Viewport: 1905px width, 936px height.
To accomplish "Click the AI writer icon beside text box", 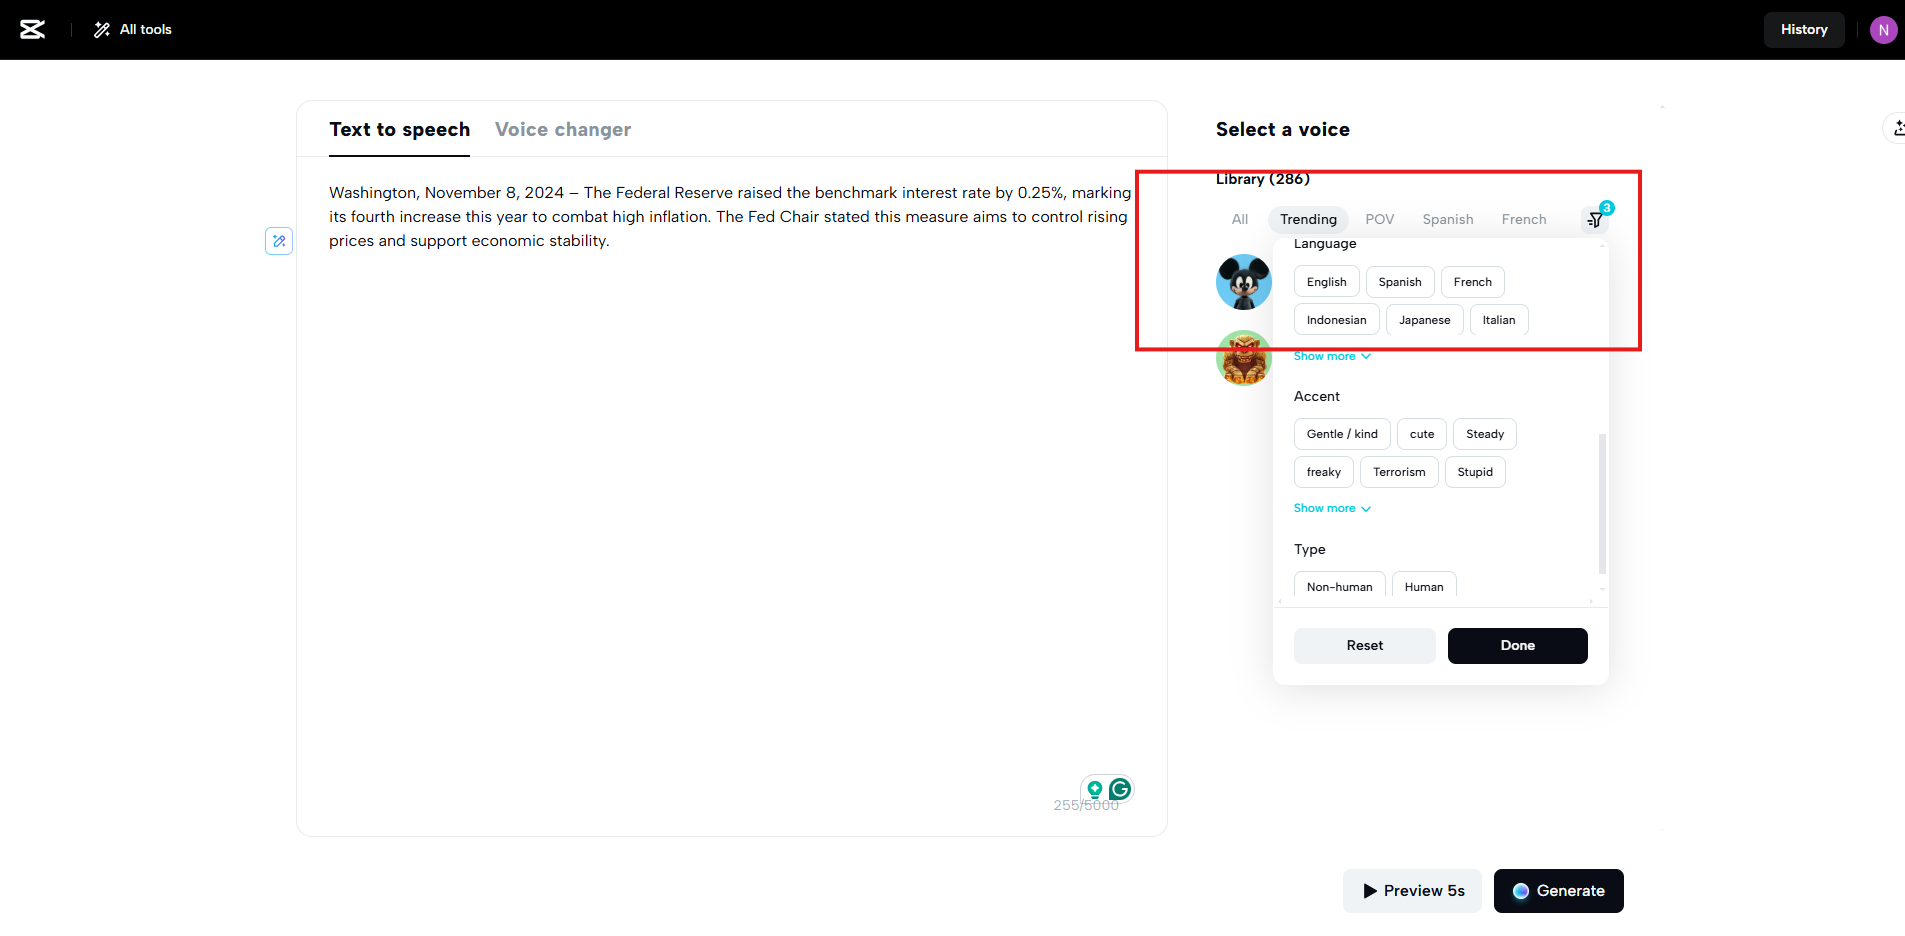I will coord(279,241).
